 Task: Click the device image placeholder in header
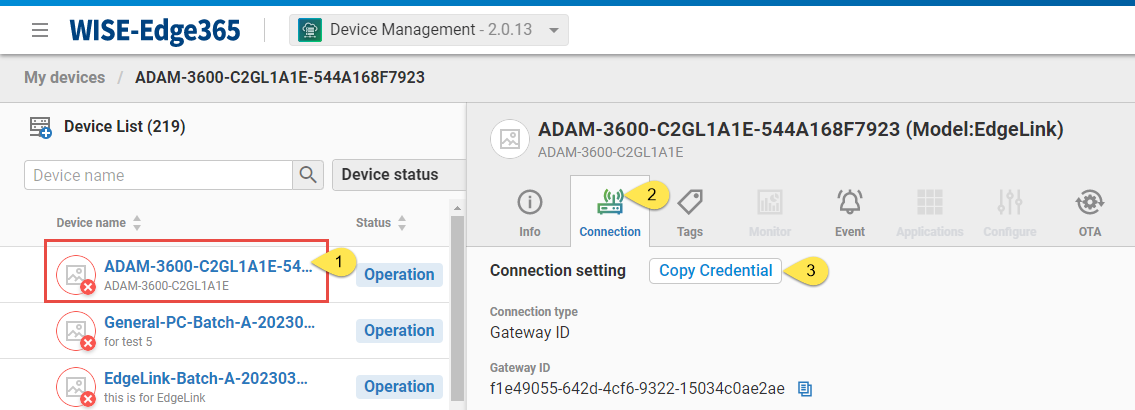pyautogui.click(x=510, y=141)
